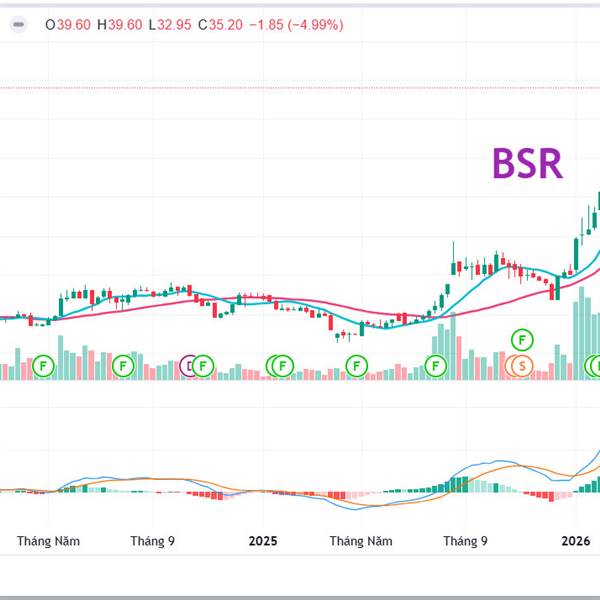Click the low price value L32.95

(170, 25)
